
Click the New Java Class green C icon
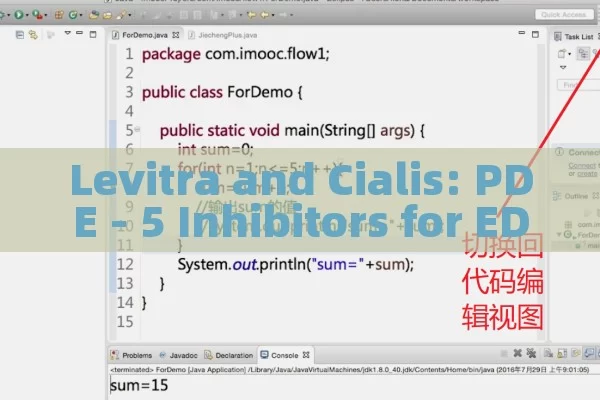click(x=72, y=15)
